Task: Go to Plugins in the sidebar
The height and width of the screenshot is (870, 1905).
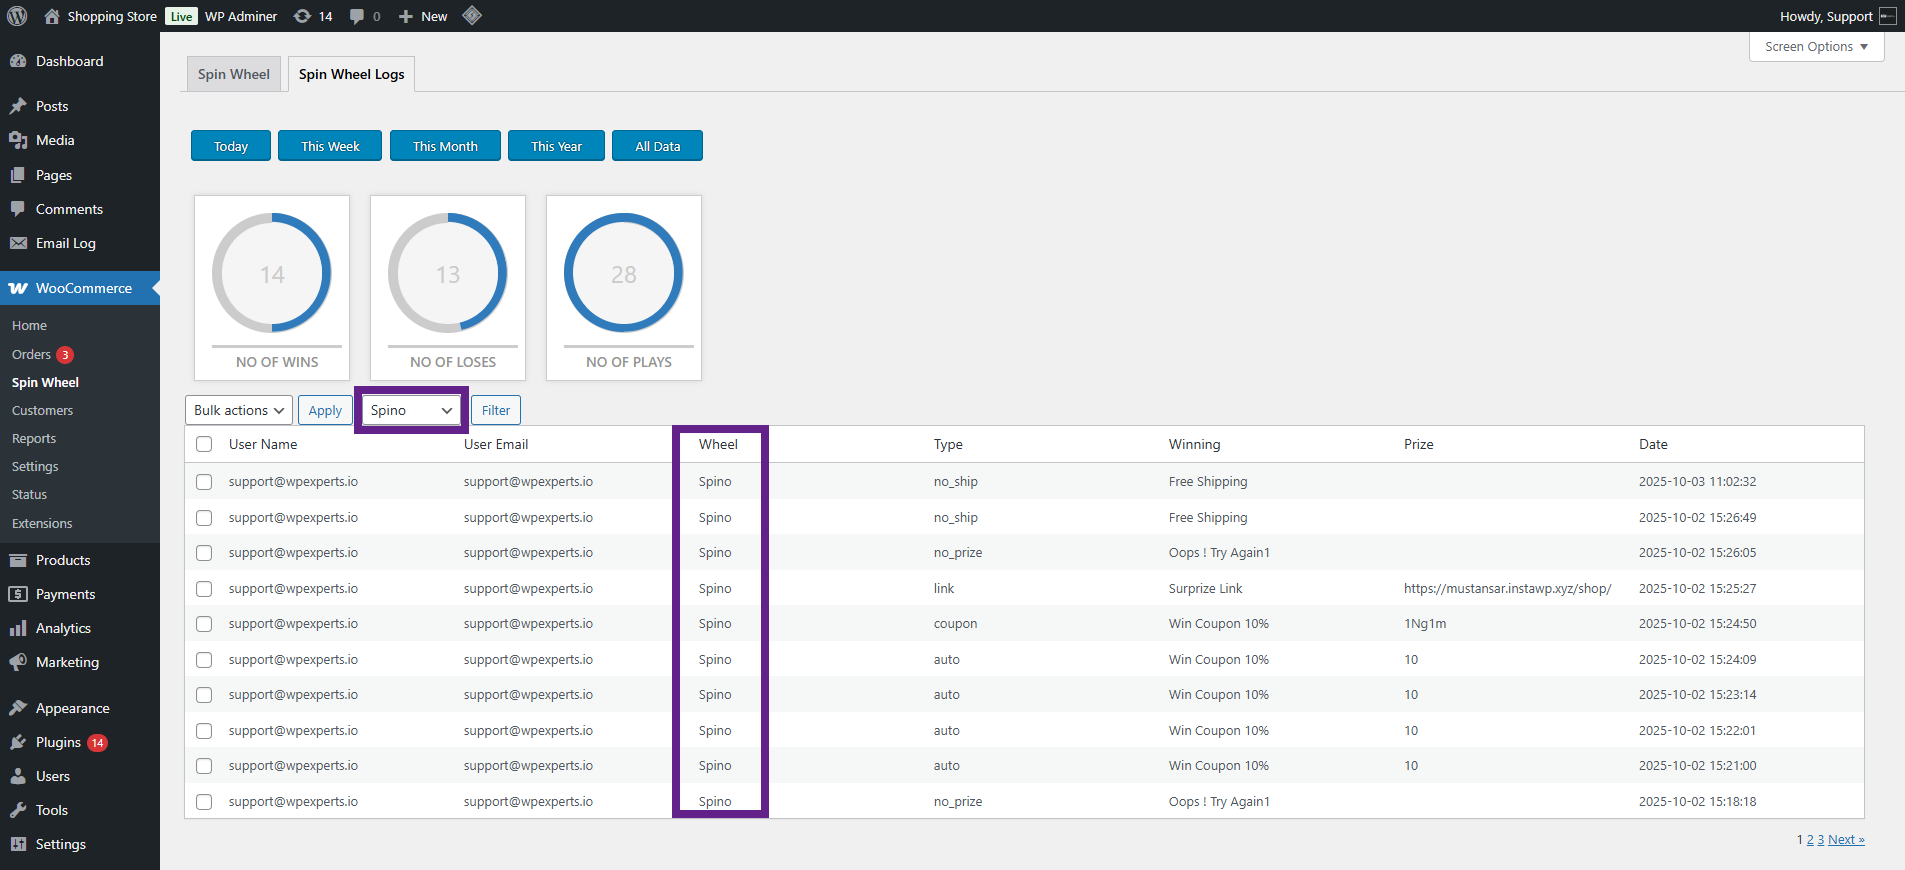Action: pos(58,742)
